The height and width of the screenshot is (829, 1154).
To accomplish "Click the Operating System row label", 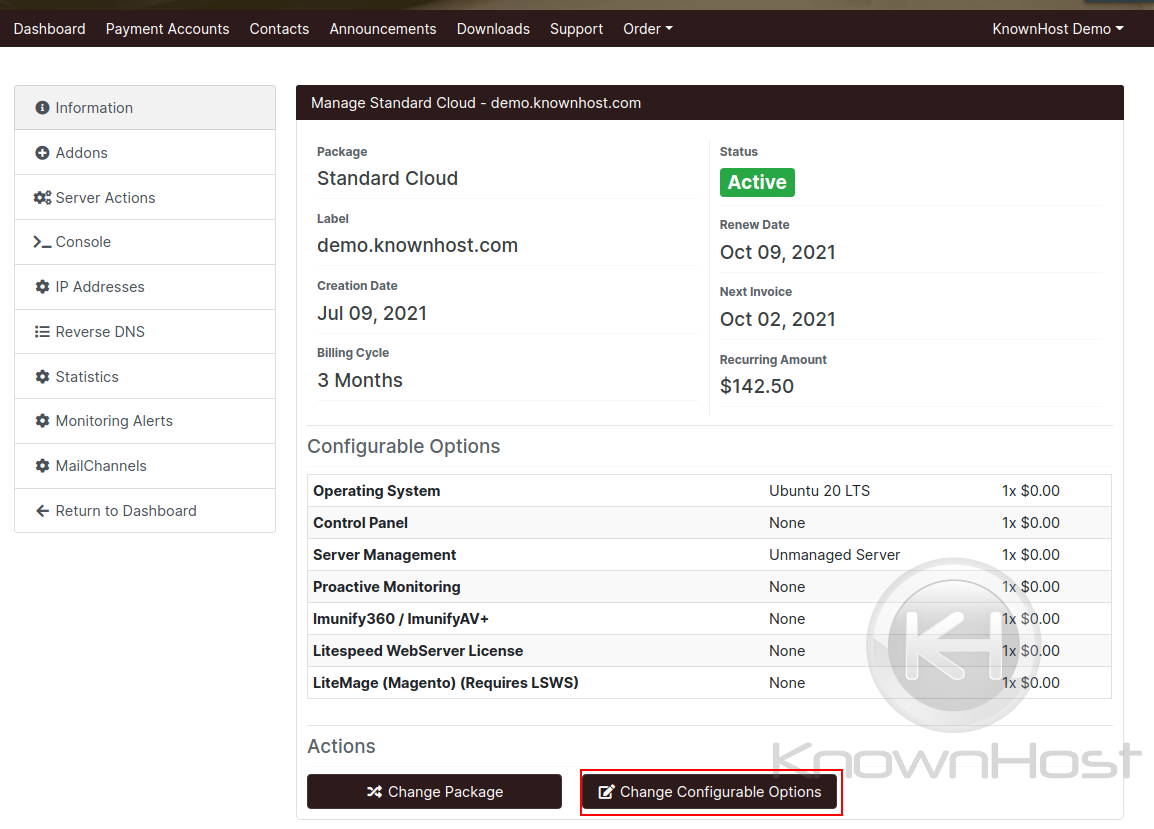I will (376, 490).
